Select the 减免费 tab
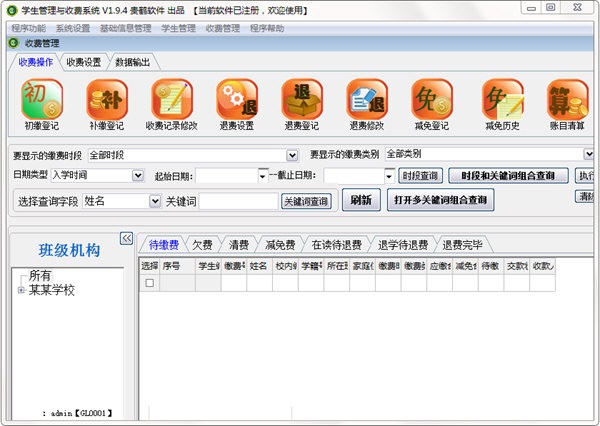 coord(280,245)
